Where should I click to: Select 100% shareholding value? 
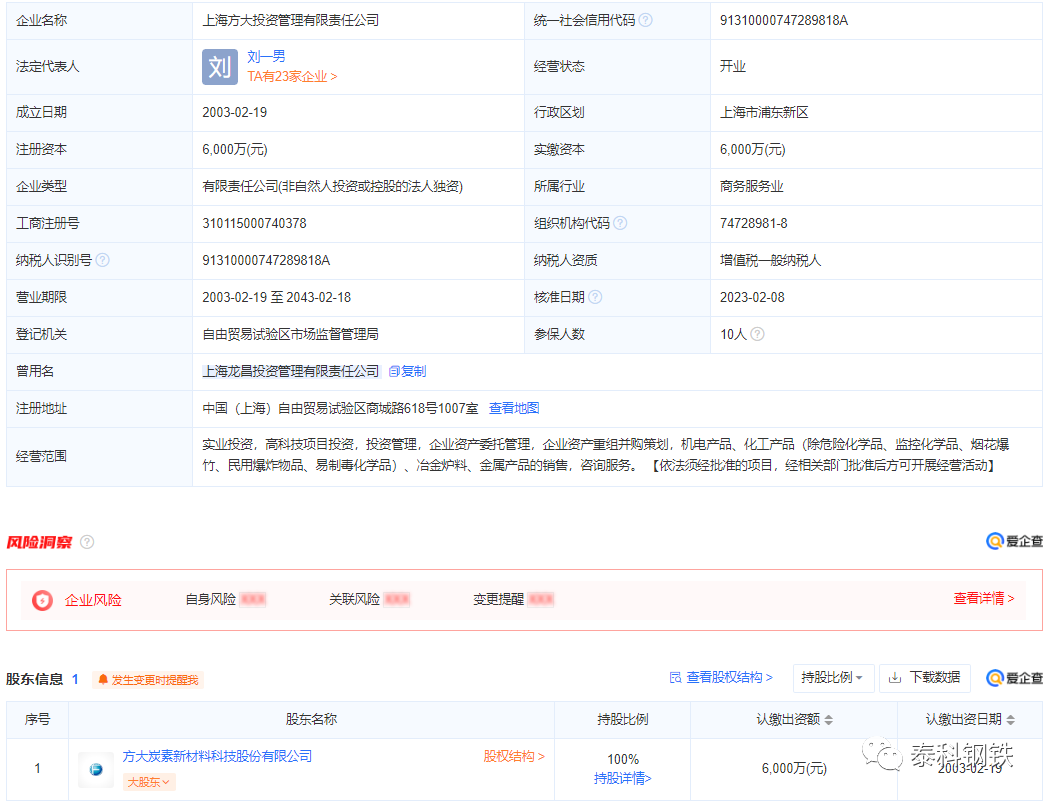click(622, 760)
